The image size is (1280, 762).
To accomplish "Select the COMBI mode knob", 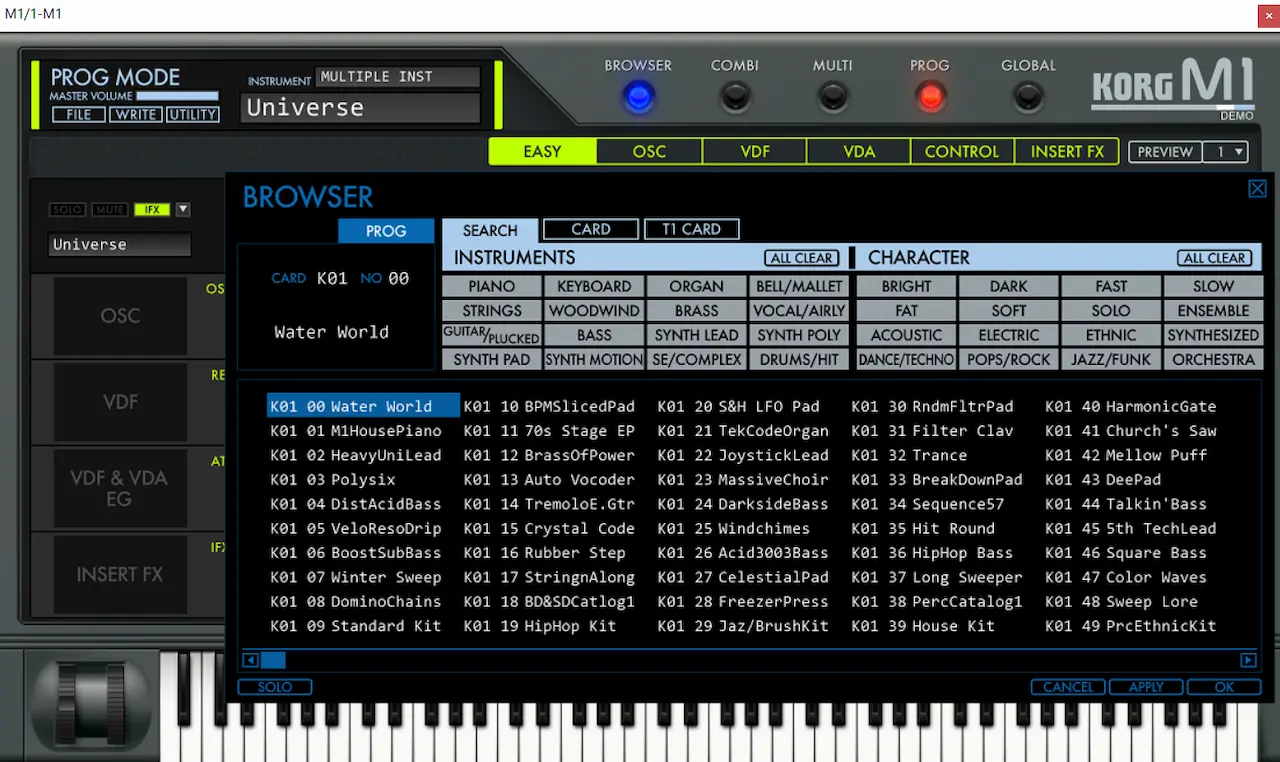I will point(735,96).
